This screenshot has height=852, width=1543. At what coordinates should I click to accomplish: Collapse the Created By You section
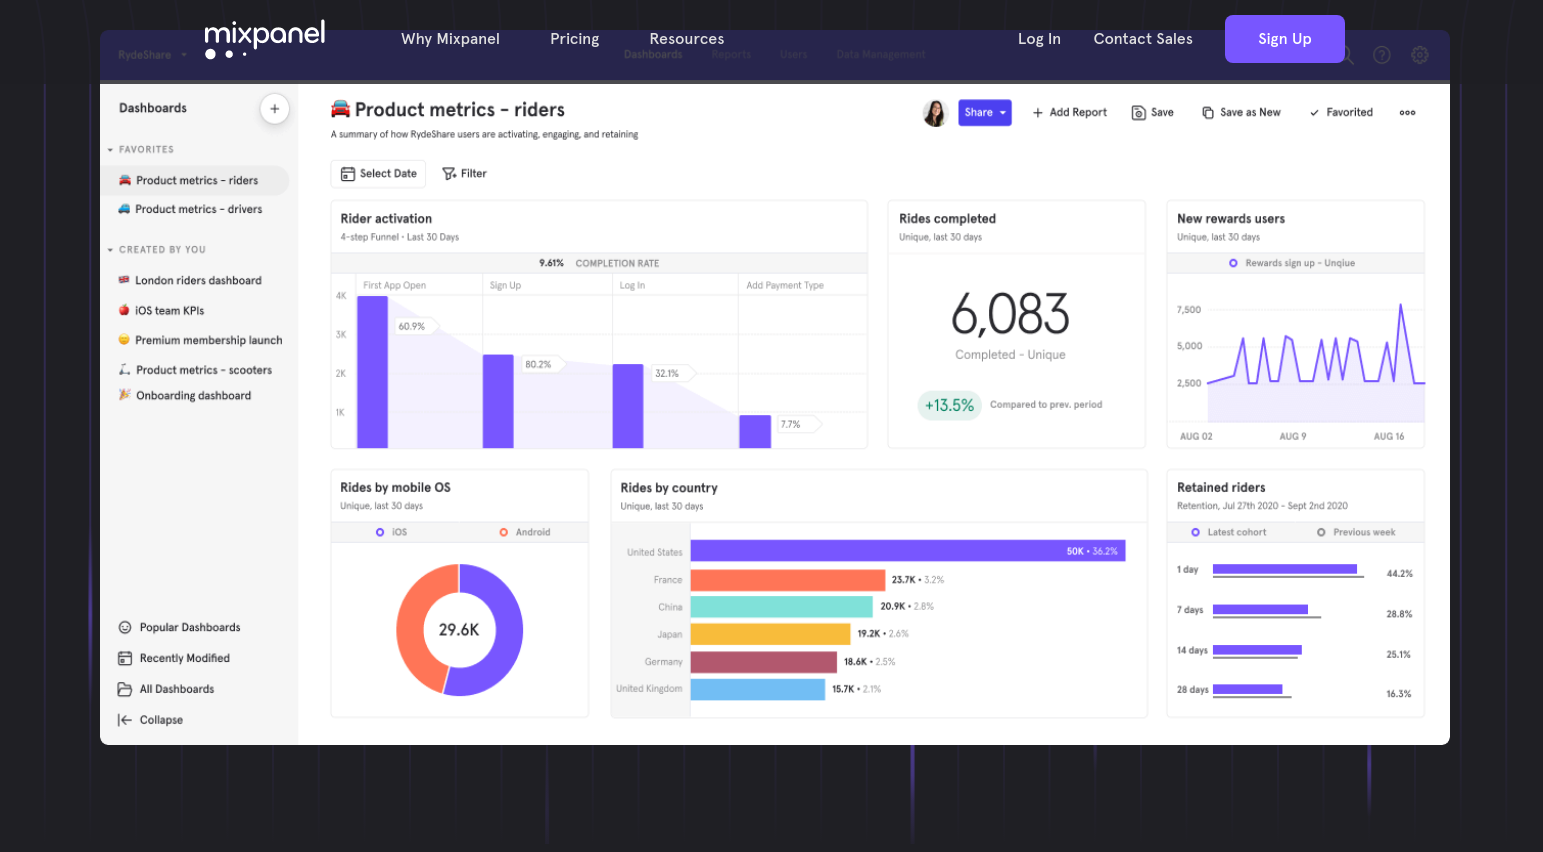[x=111, y=250]
